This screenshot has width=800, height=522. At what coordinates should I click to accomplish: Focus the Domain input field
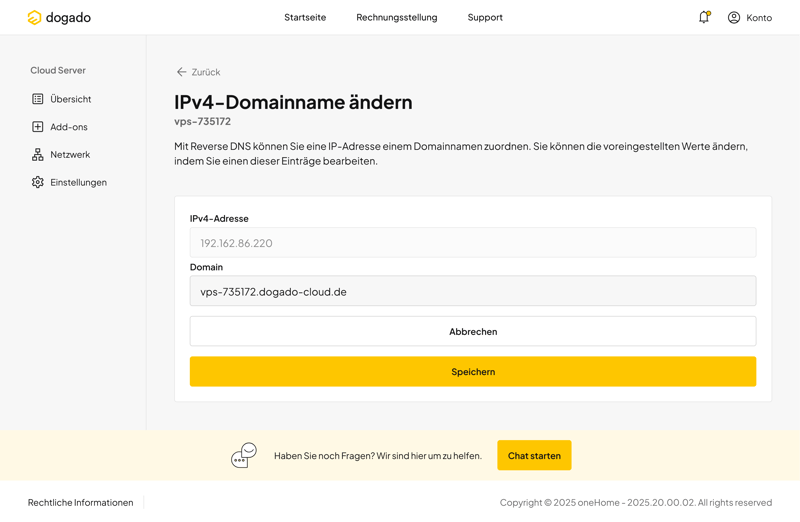pos(473,291)
